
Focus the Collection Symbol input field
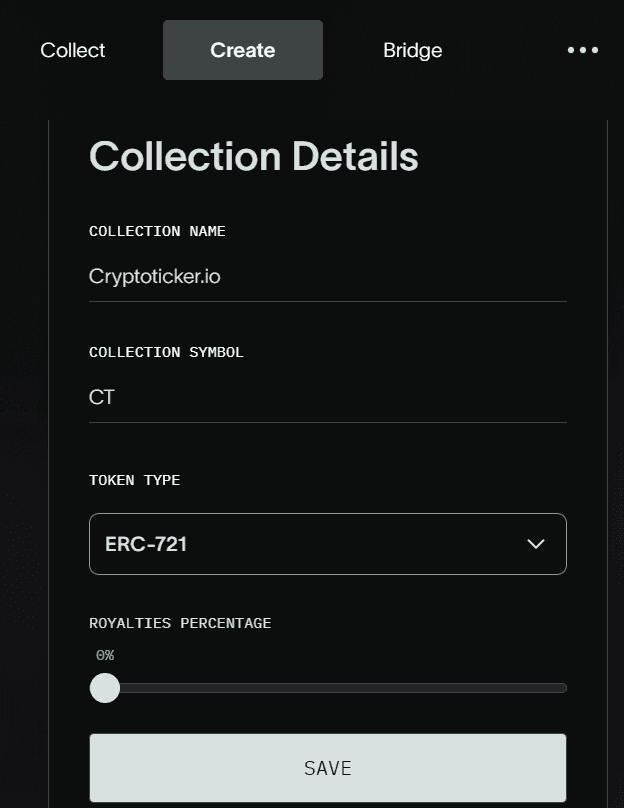point(328,398)
